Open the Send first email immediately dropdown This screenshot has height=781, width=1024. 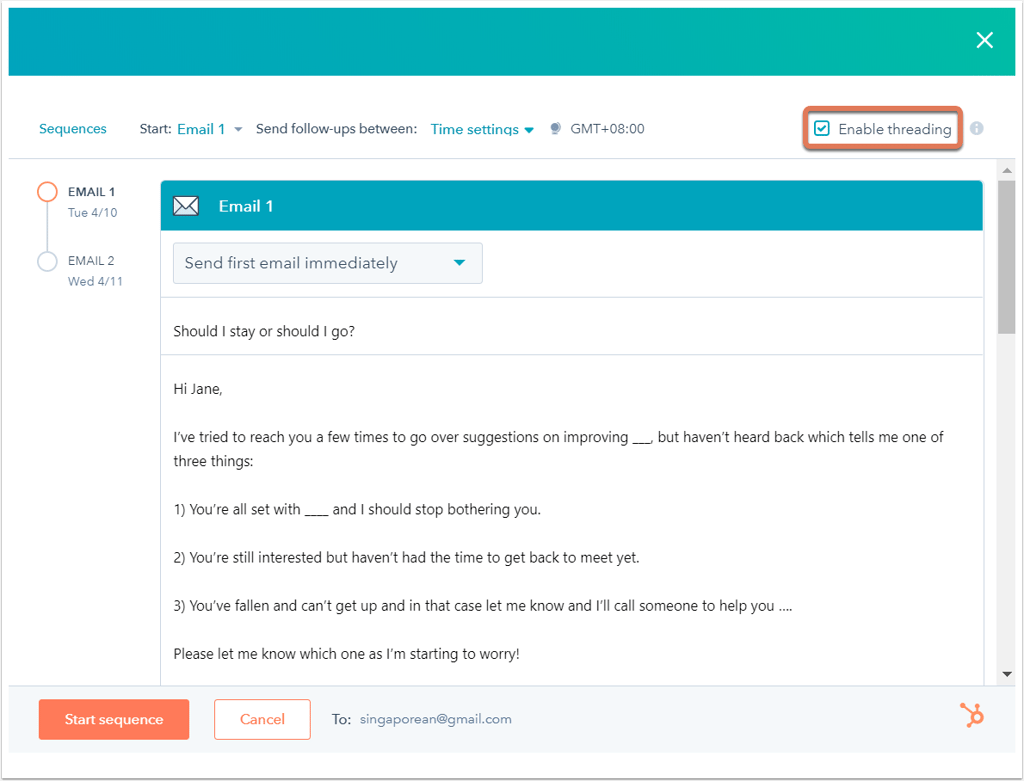tap(328, 263)
